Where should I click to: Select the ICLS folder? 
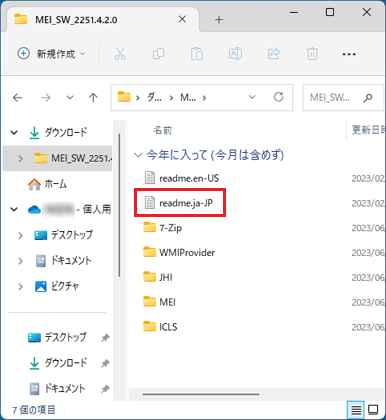[160, 327]
